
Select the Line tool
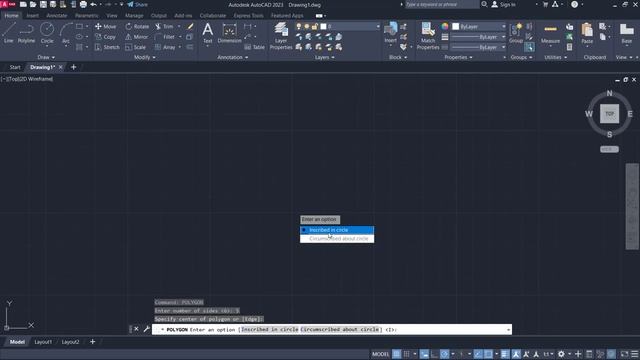coord(9,33)
